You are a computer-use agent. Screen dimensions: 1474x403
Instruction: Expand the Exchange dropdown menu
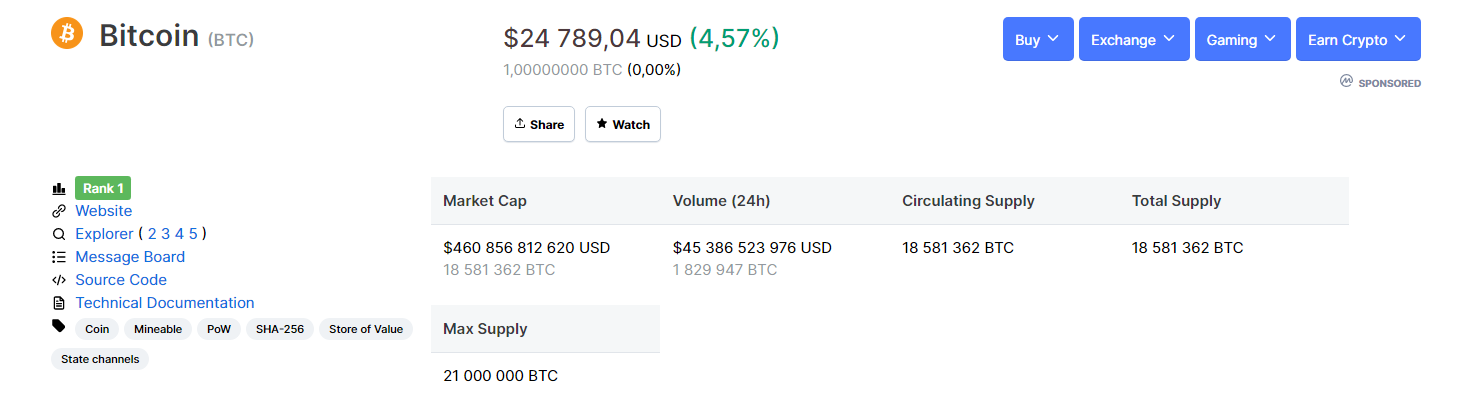click(x=1134, y=39)
